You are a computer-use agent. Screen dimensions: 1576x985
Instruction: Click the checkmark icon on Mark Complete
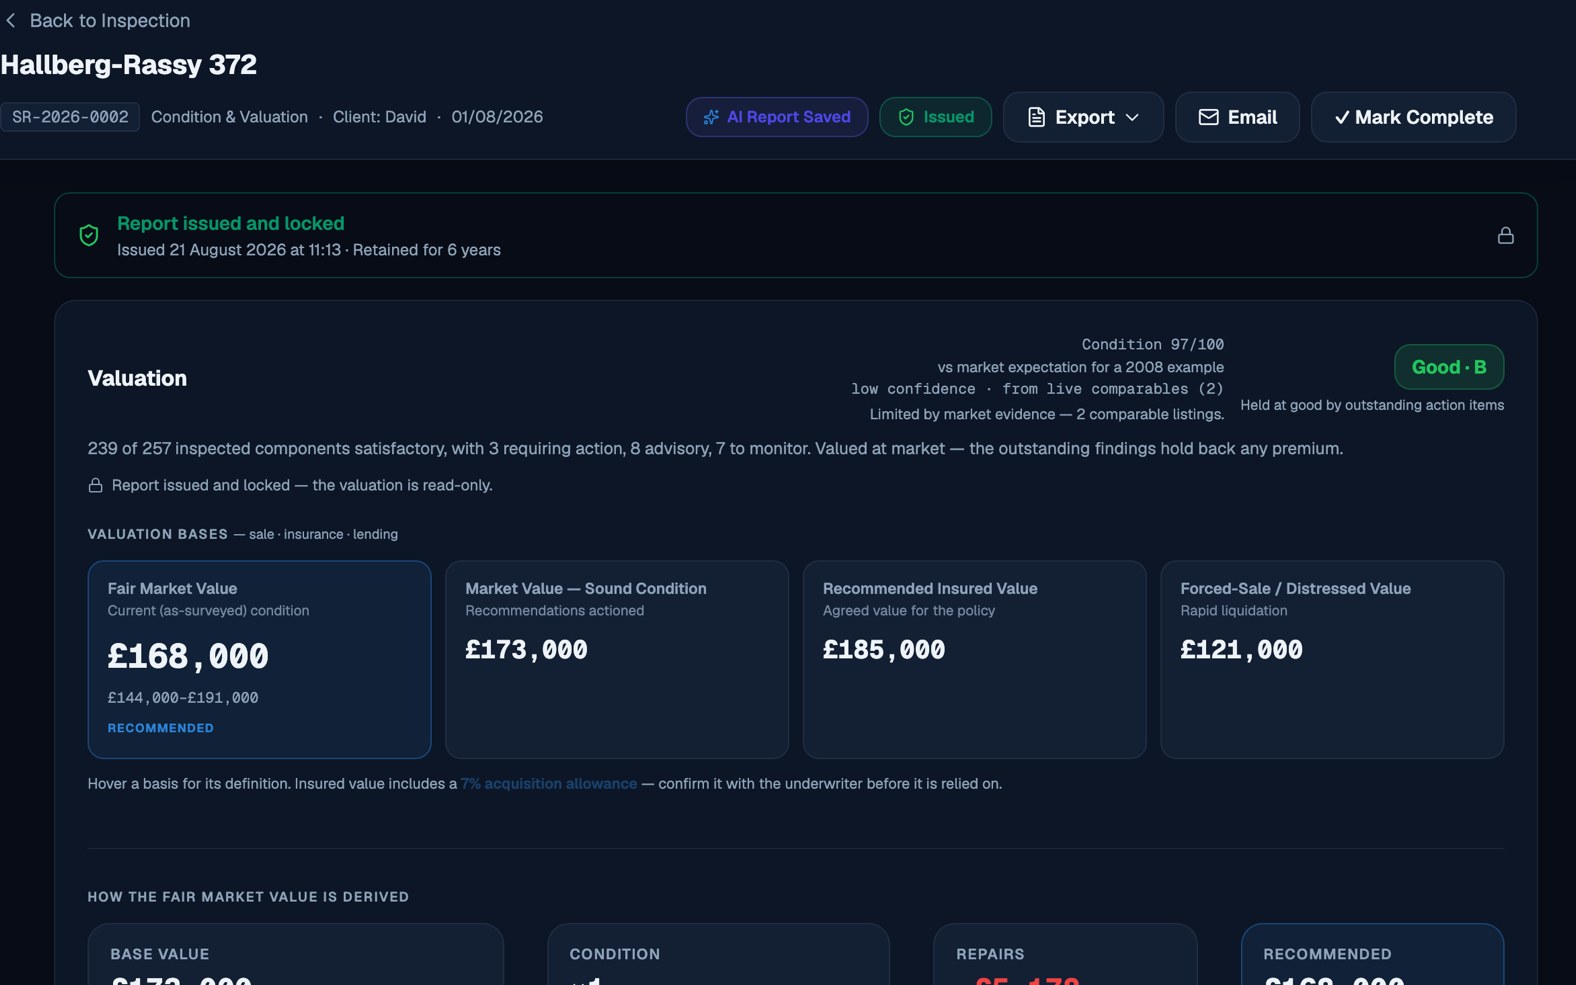point(1342,118)
